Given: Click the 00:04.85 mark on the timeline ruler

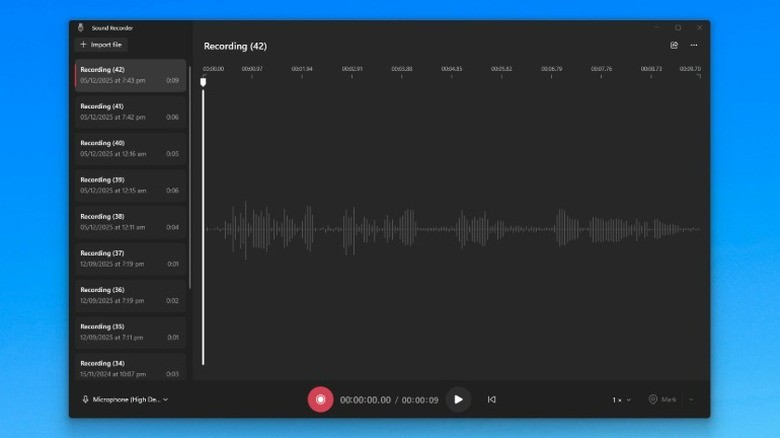Looking at the screenshot, I should click(452, 70).
